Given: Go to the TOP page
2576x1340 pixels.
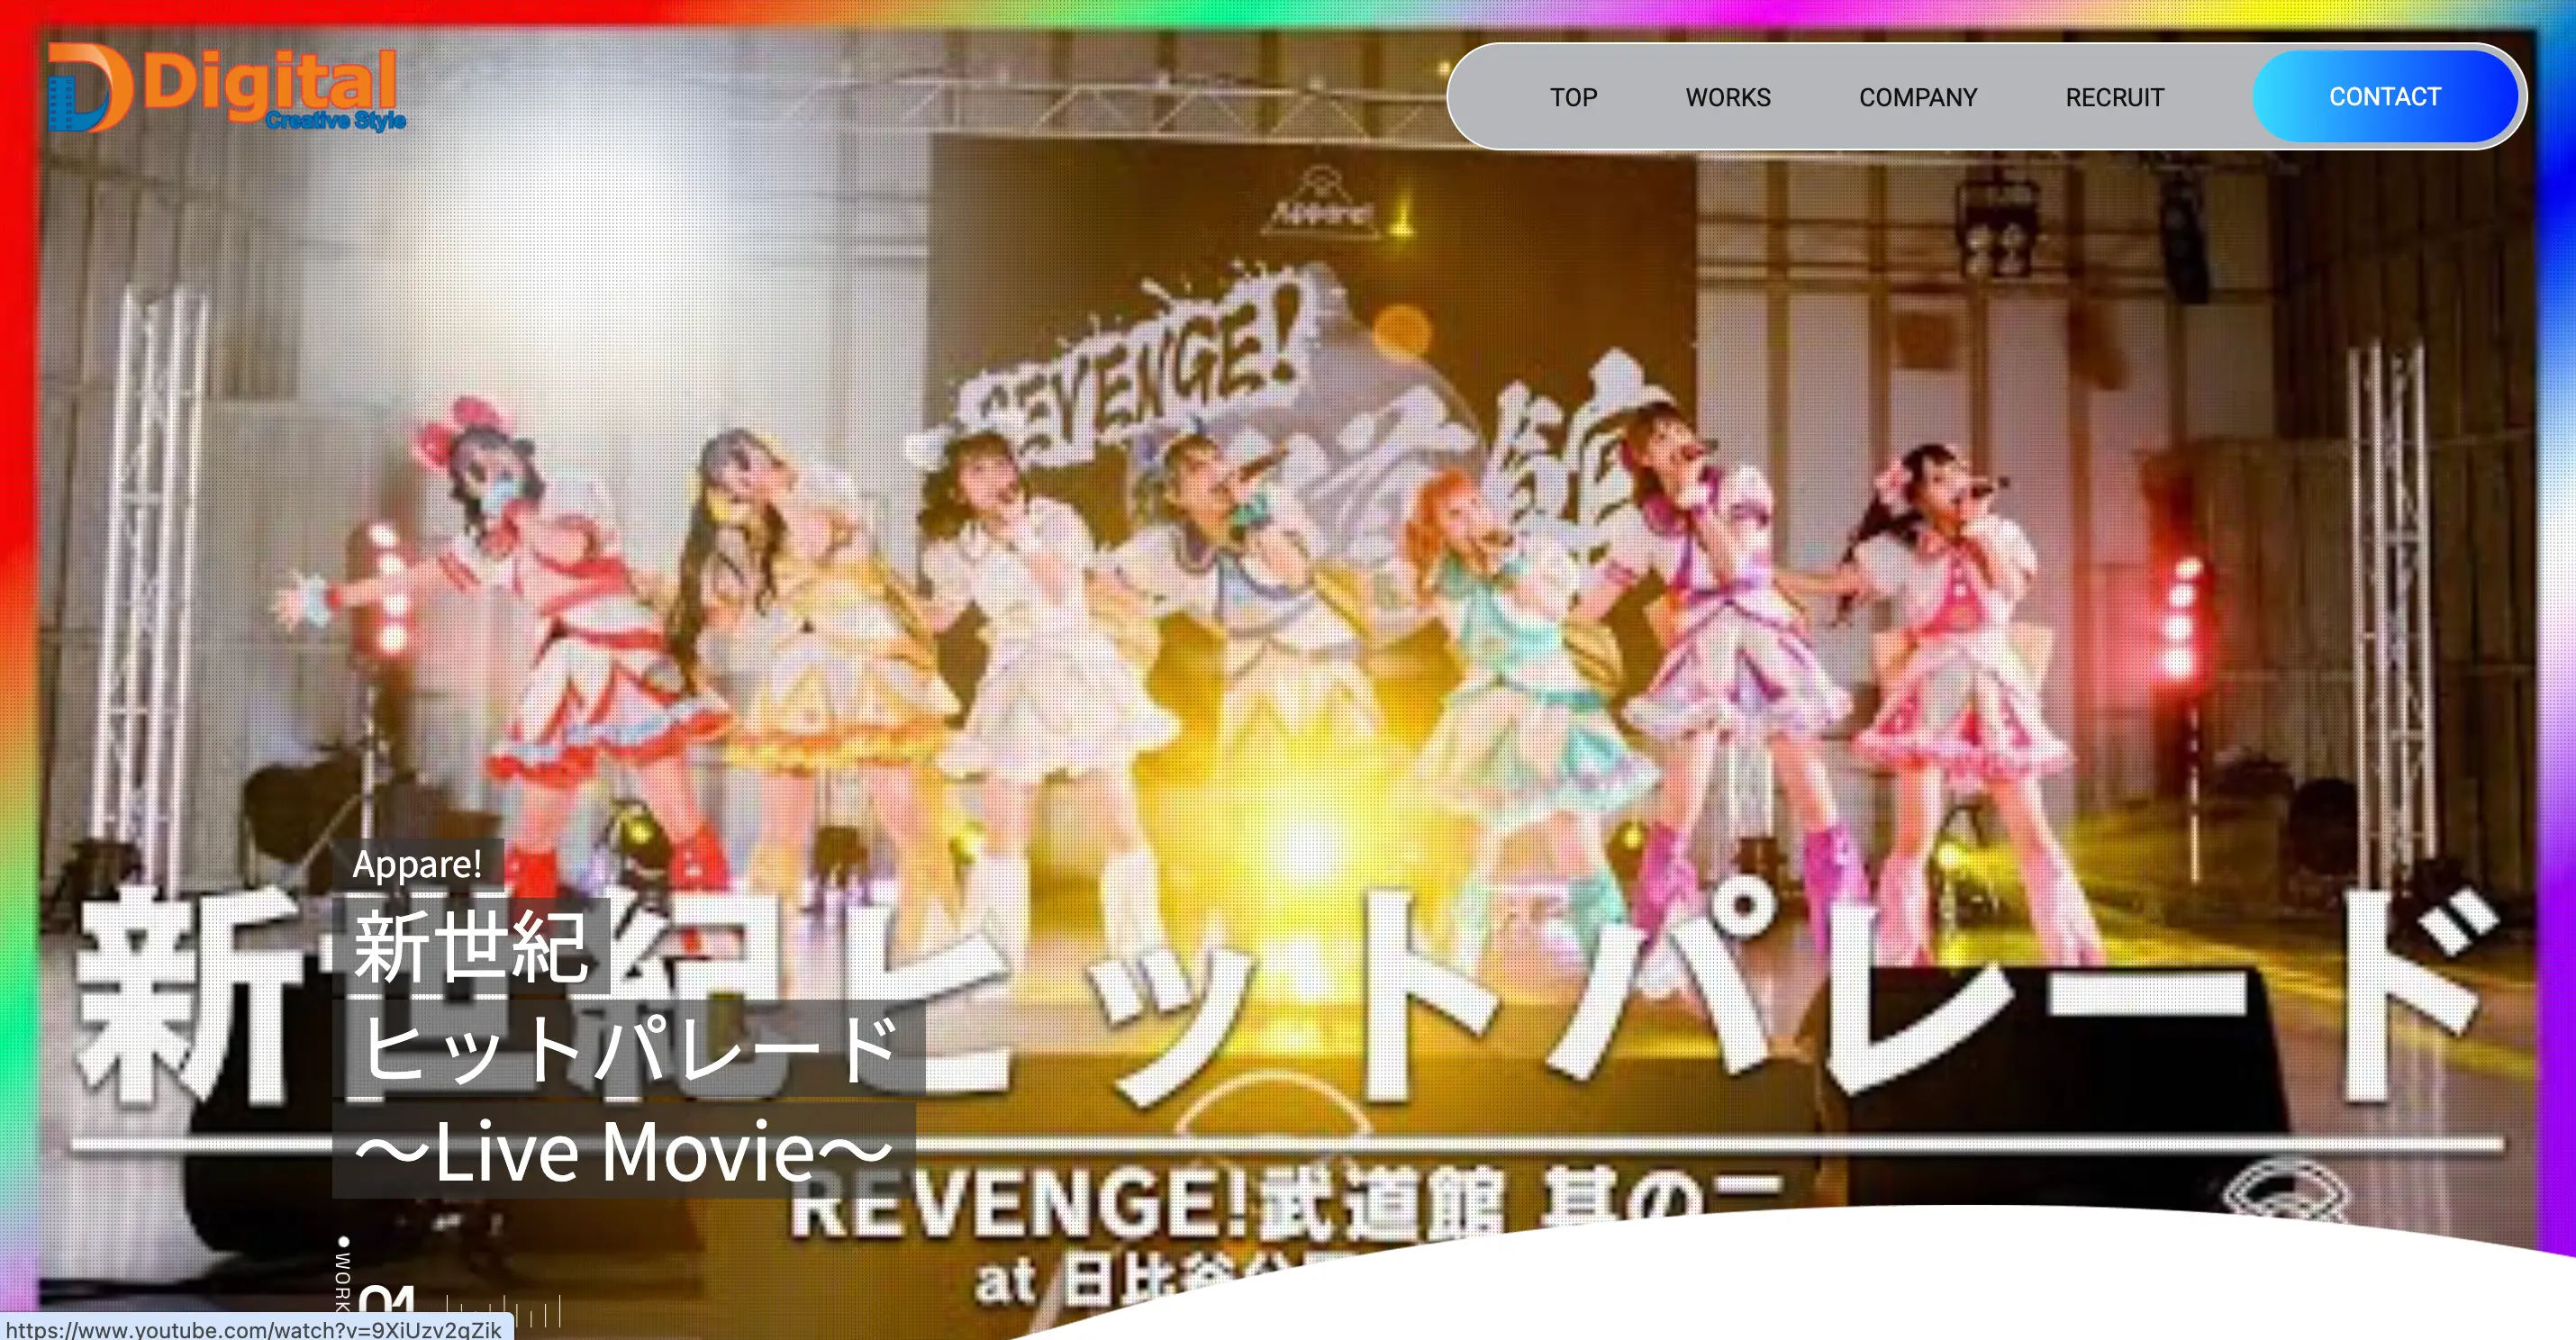Looking at the screenshot, I should coord(1573,97).
